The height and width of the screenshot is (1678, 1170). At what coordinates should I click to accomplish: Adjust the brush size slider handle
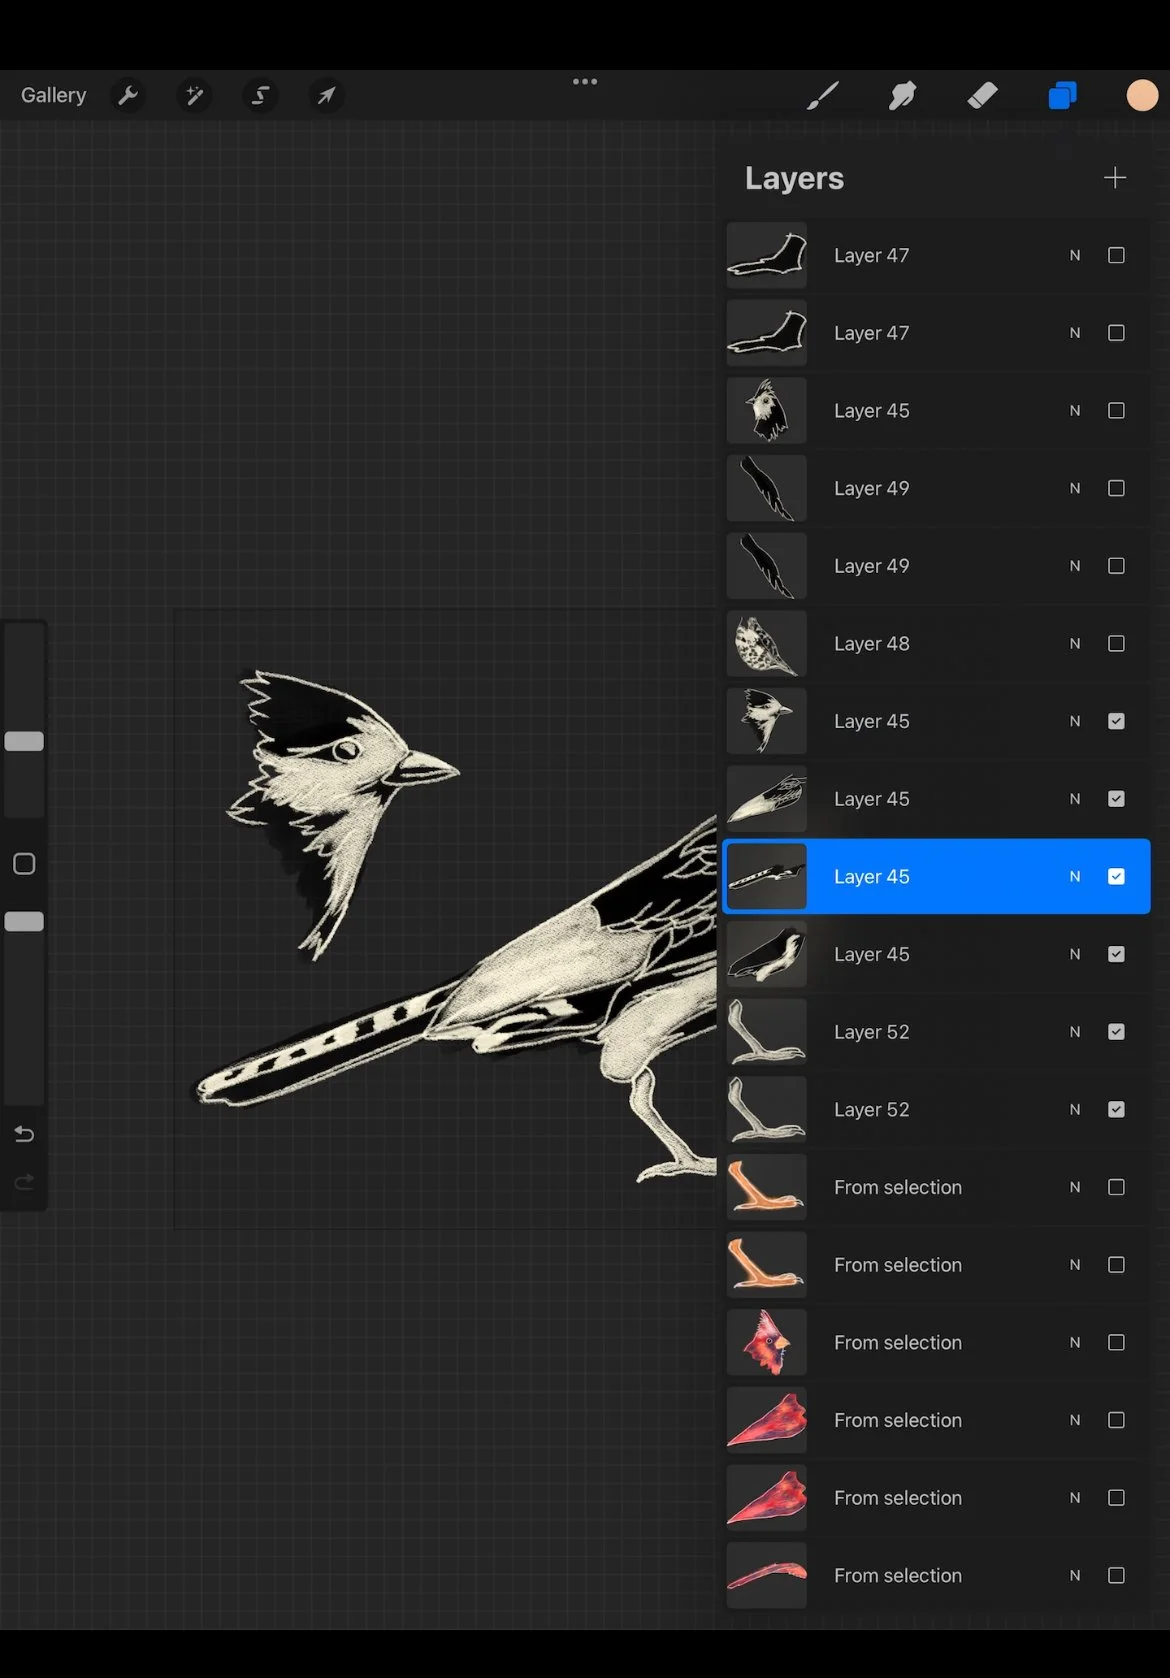(24, 741)
